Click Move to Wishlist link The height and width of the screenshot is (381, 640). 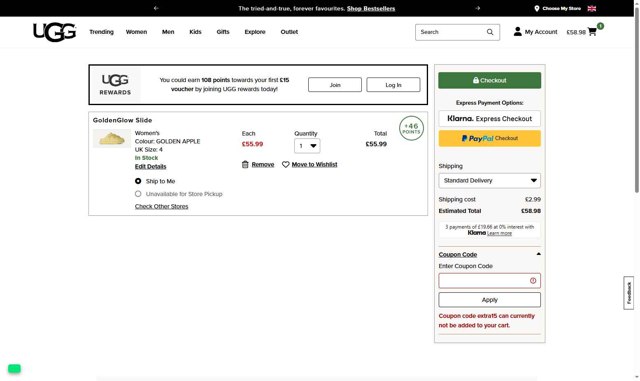tap(314, 165)
